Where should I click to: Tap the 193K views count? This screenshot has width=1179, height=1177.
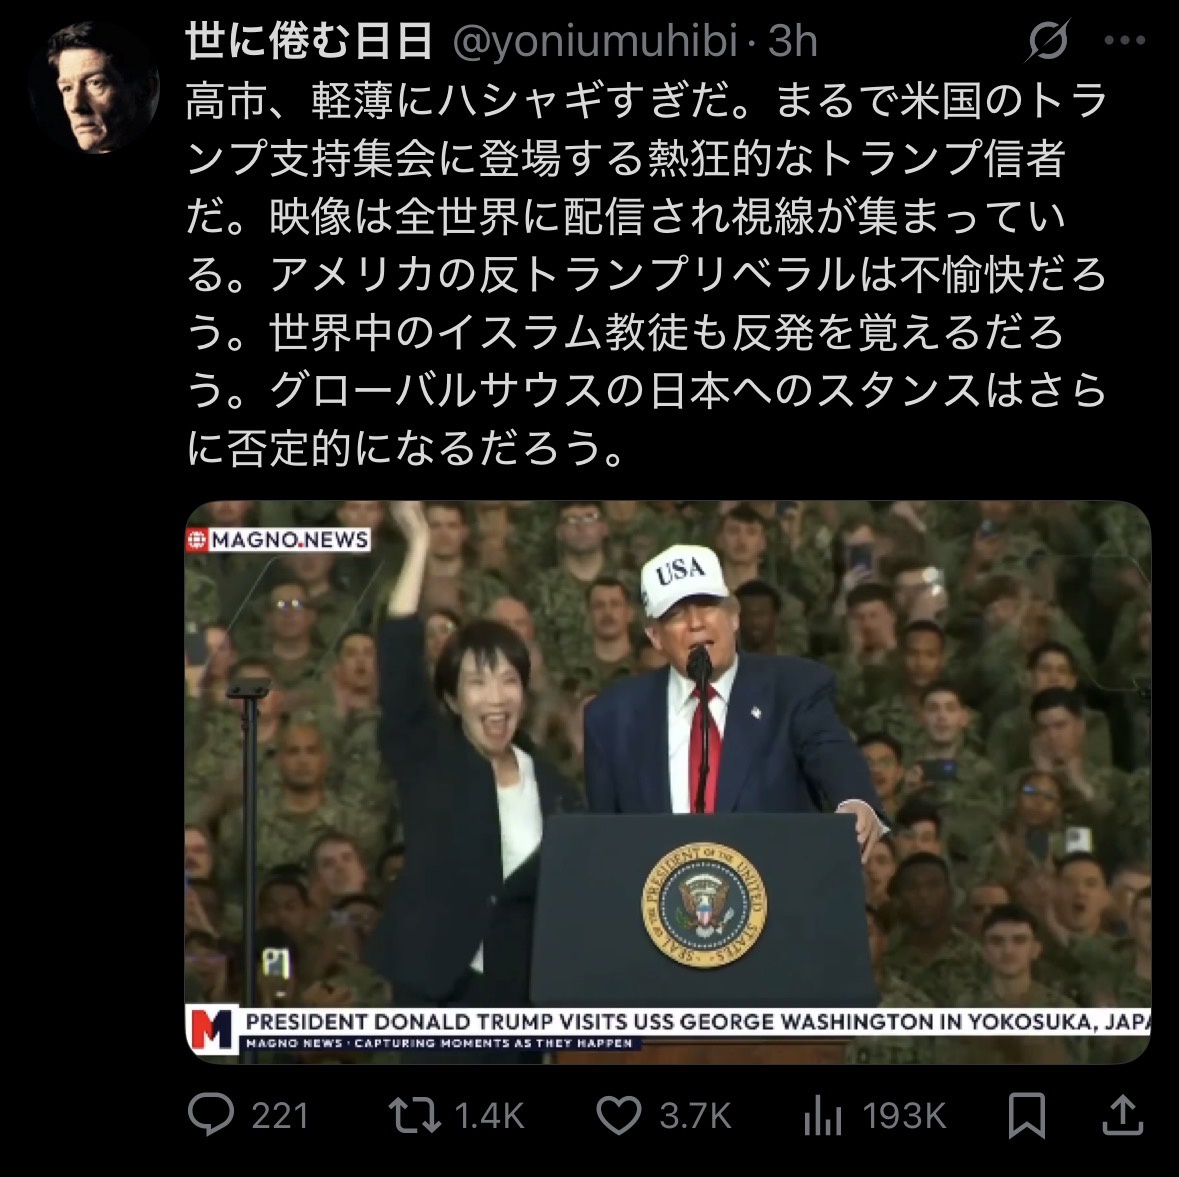point(904,1115)
